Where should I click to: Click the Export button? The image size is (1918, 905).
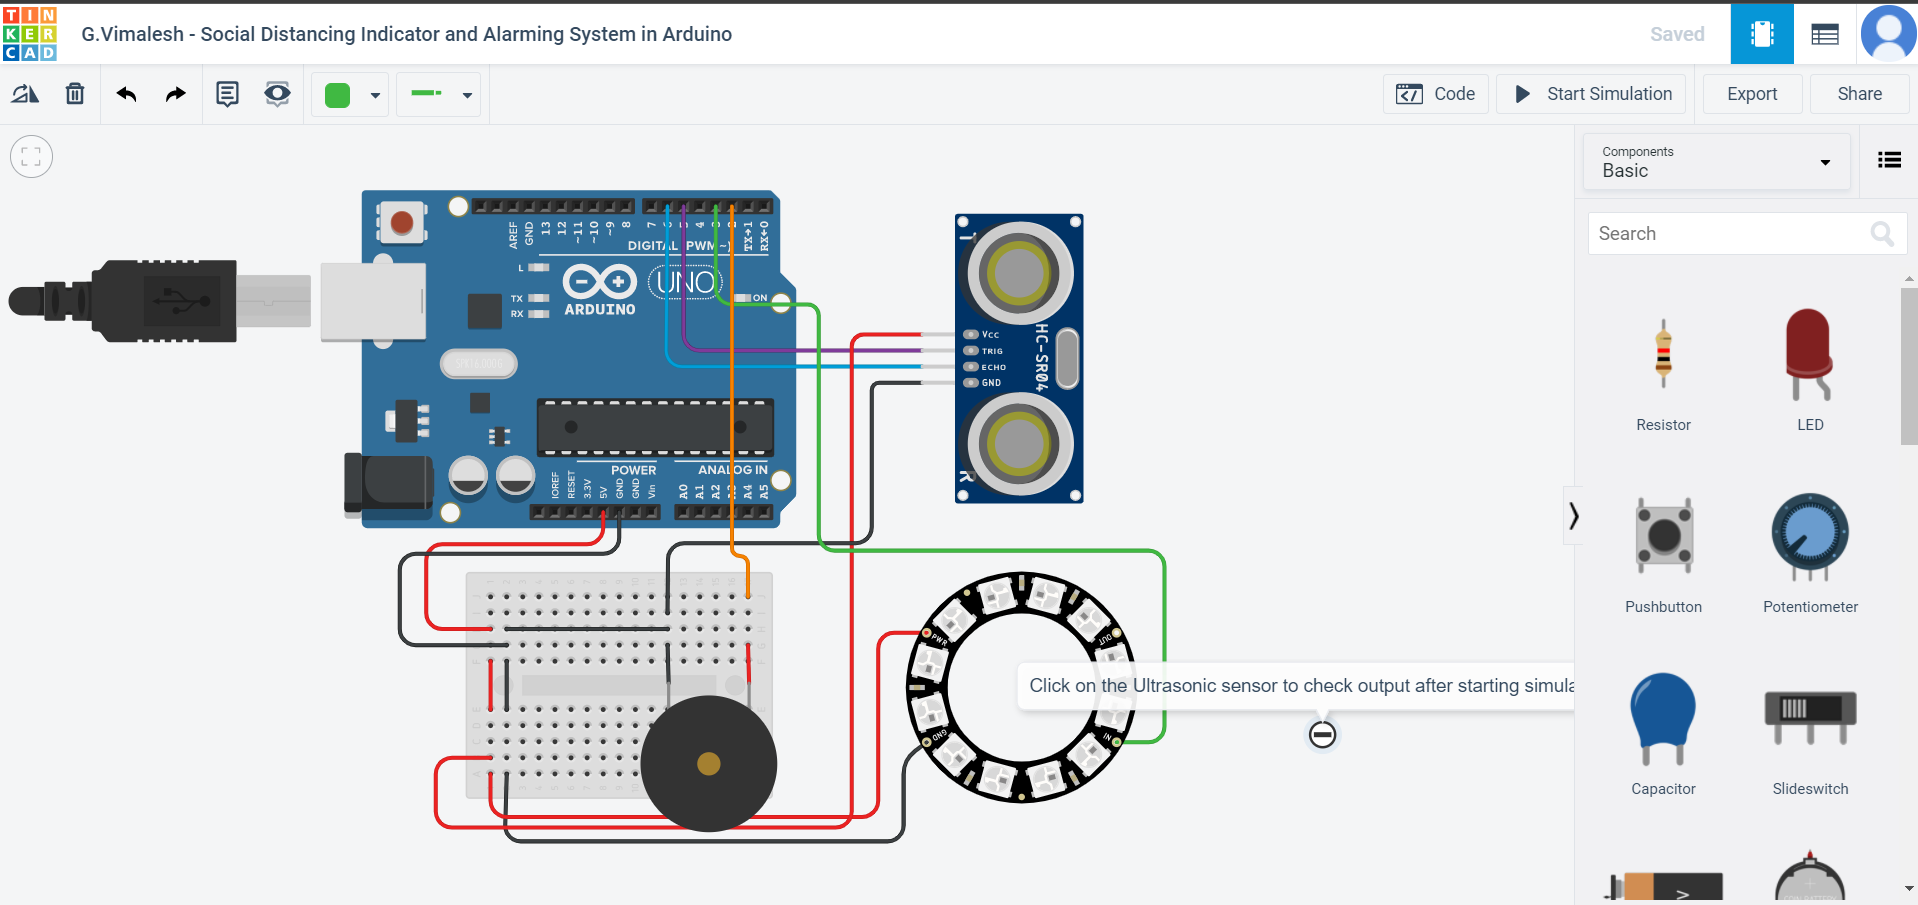pyautogui.click(x=1752, y=94)
